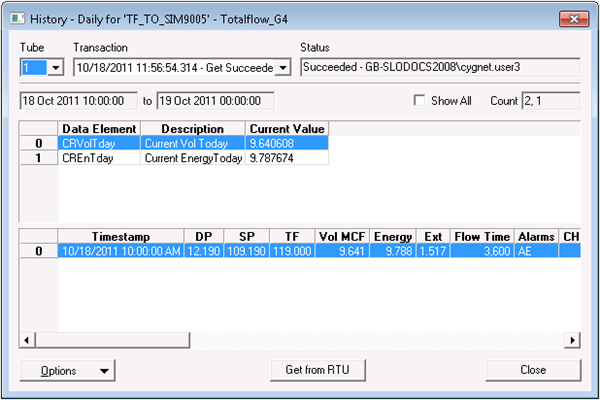Open the Tube dropdown arrow
600x400 pixels.
coord(56,68)
